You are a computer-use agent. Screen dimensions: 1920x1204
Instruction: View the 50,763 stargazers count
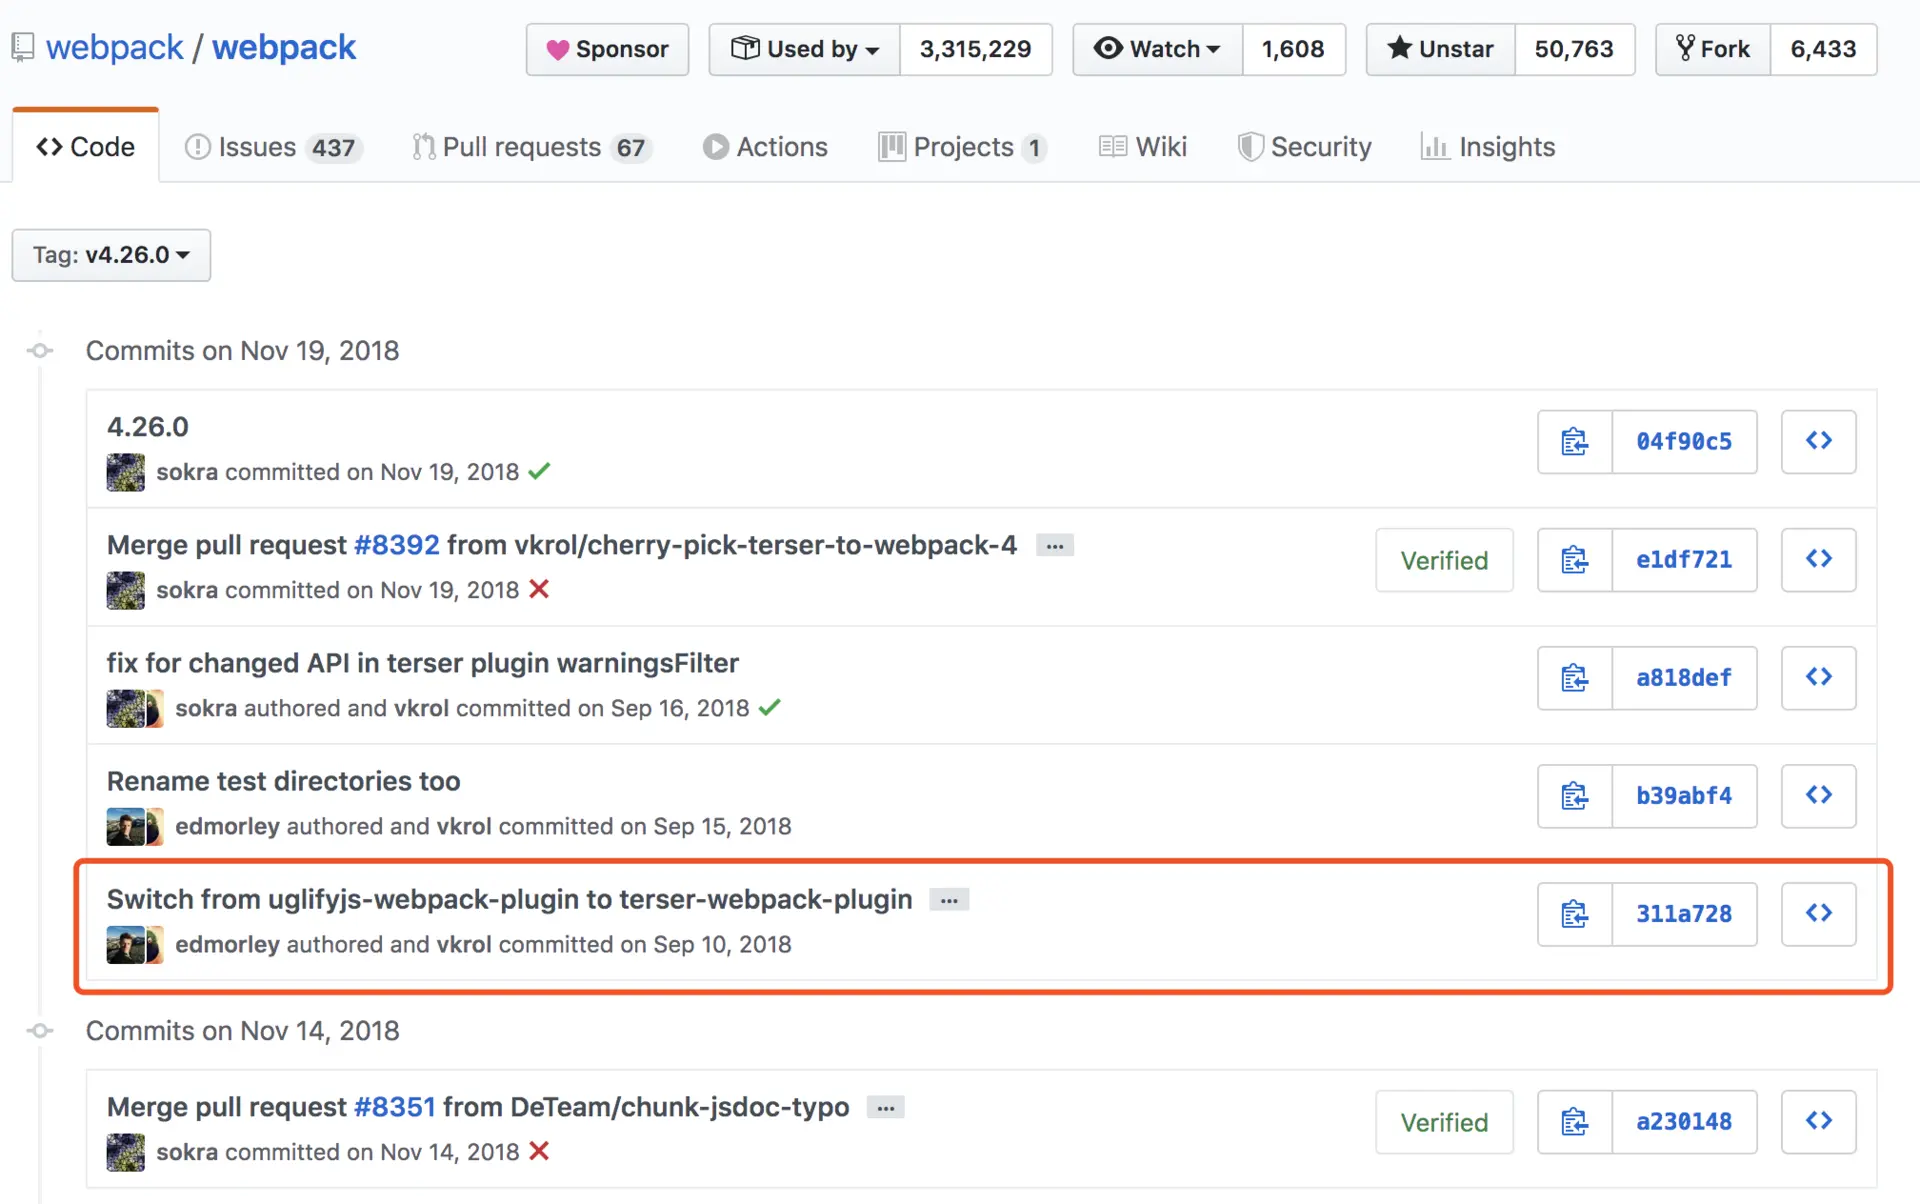(x=1574, y=49)
